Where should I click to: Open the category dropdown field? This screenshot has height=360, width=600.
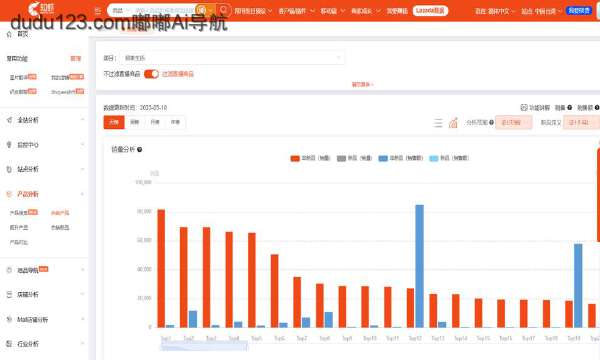tap(232, 58)
